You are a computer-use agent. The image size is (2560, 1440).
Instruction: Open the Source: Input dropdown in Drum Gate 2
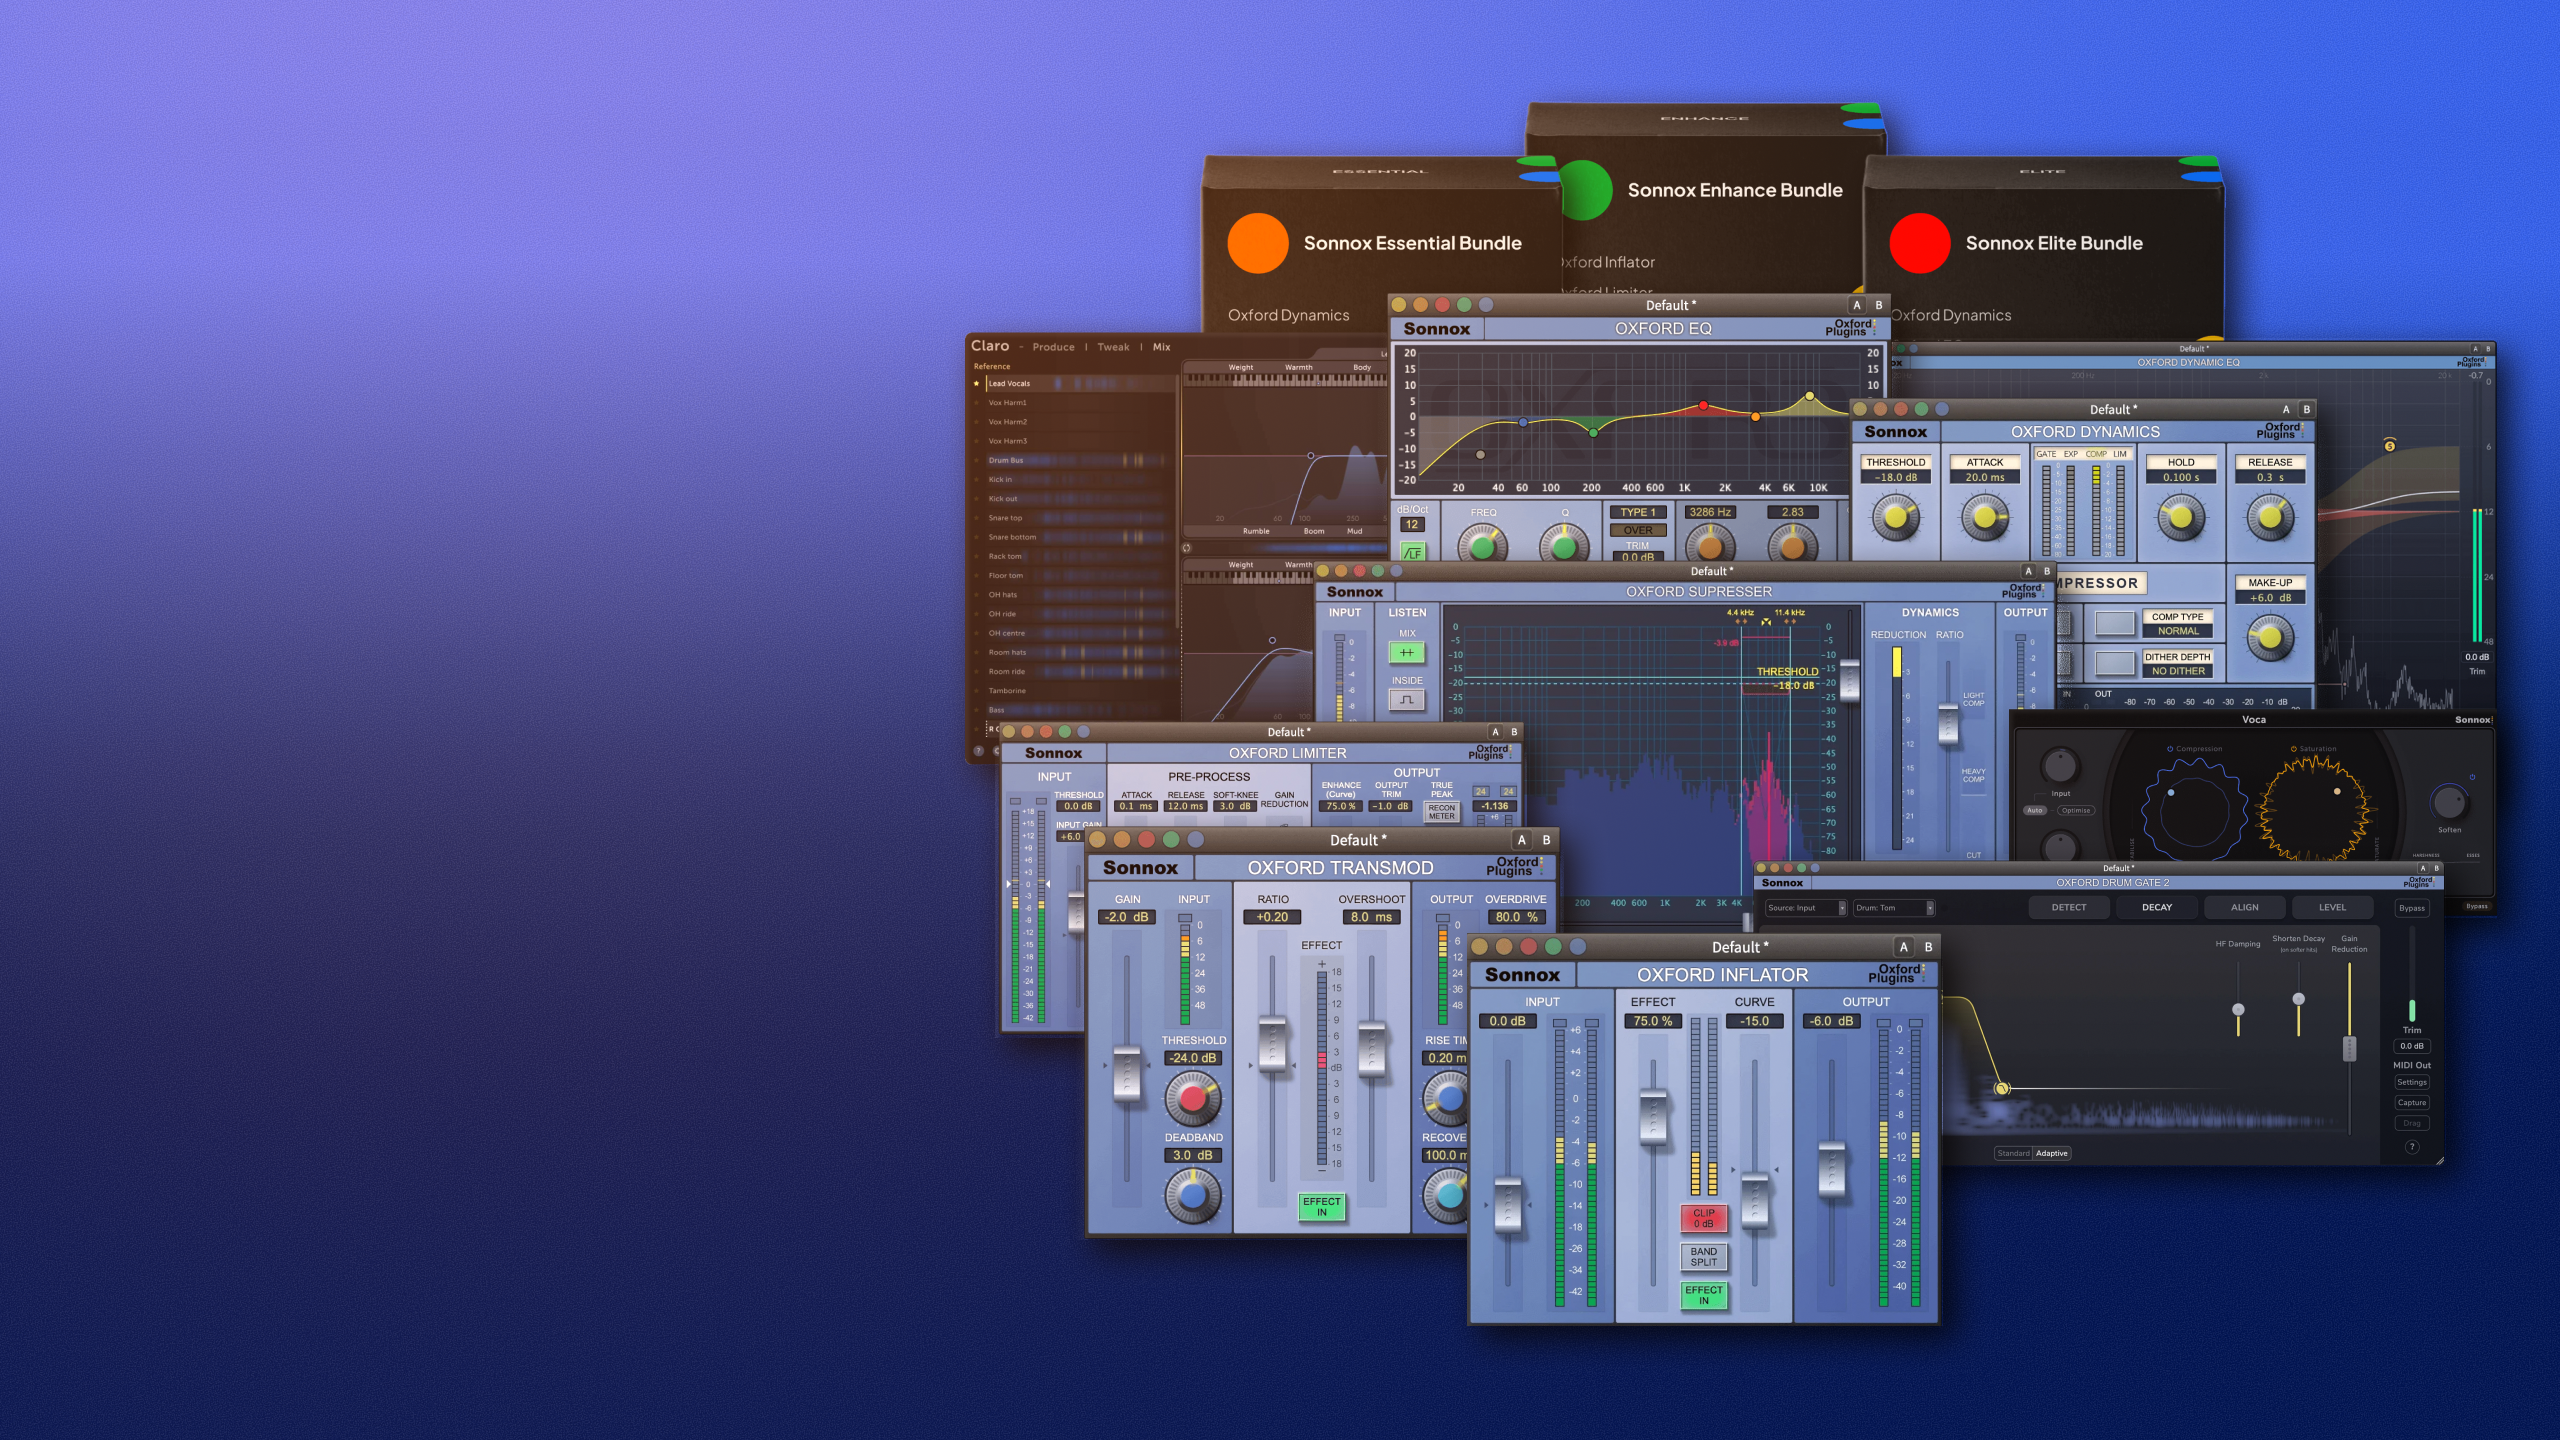point(1805,908)
